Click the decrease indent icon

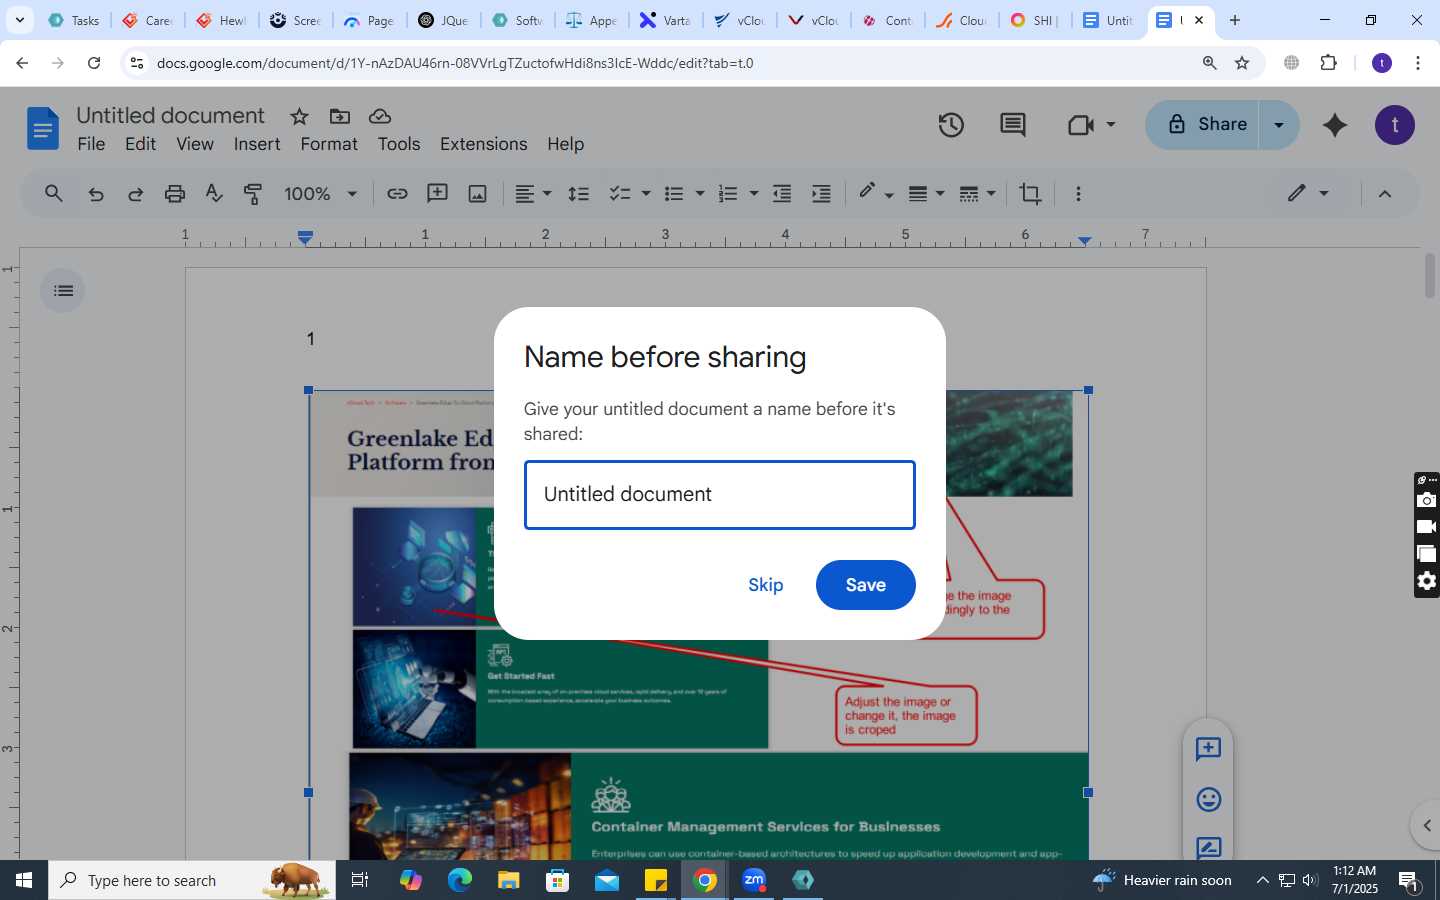pos(782,194)
